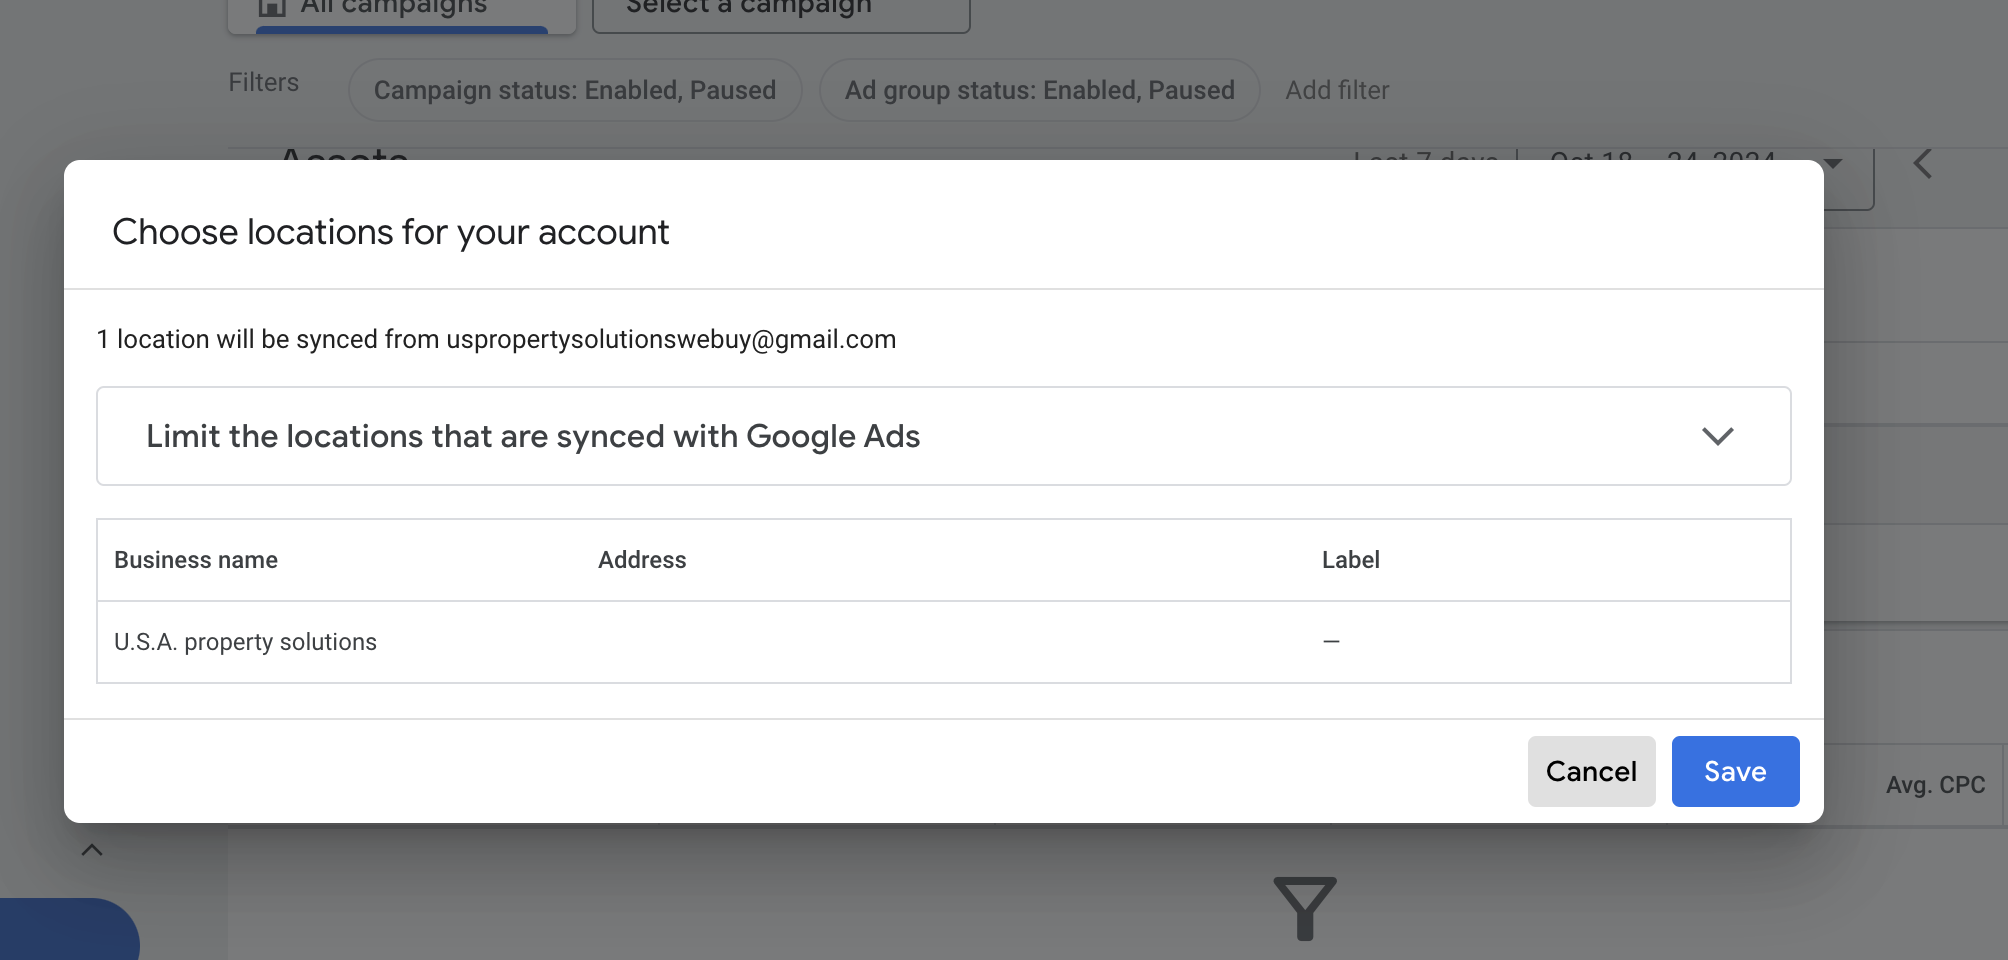Viewport: 2008px width, 960px height.
Task: Click the dash in Label cell
Action: coord(1331,641)
